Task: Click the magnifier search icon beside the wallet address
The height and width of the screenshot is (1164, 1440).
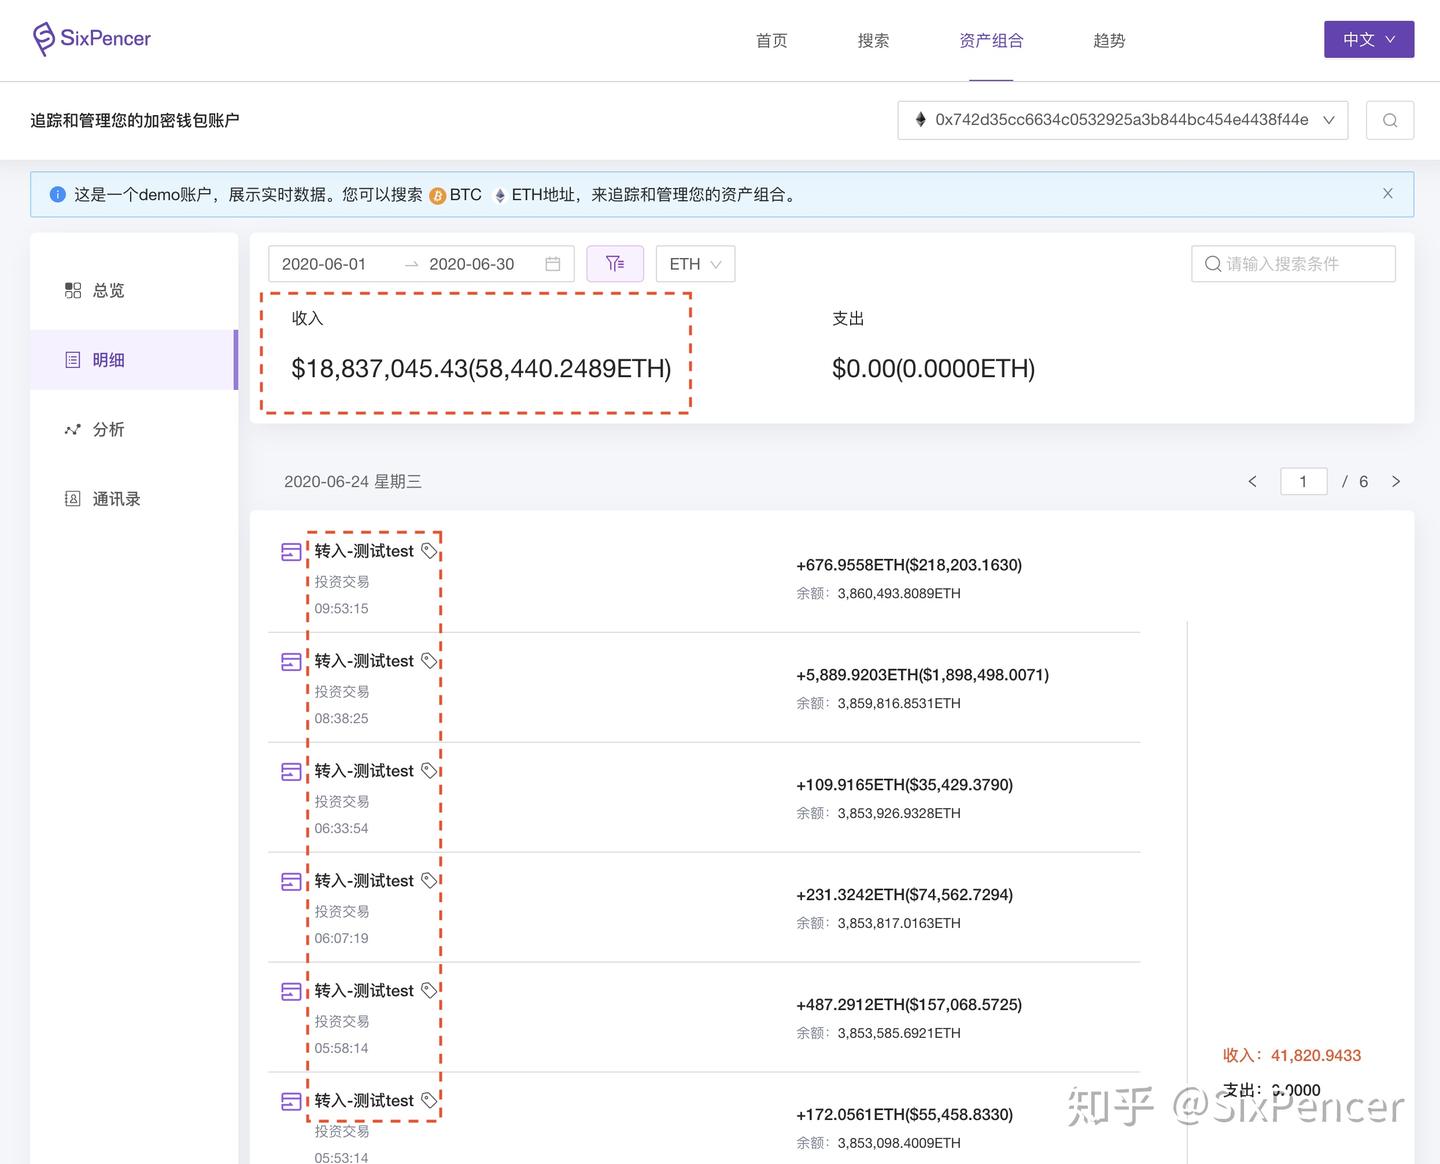Action: [x=1389, y=119]
